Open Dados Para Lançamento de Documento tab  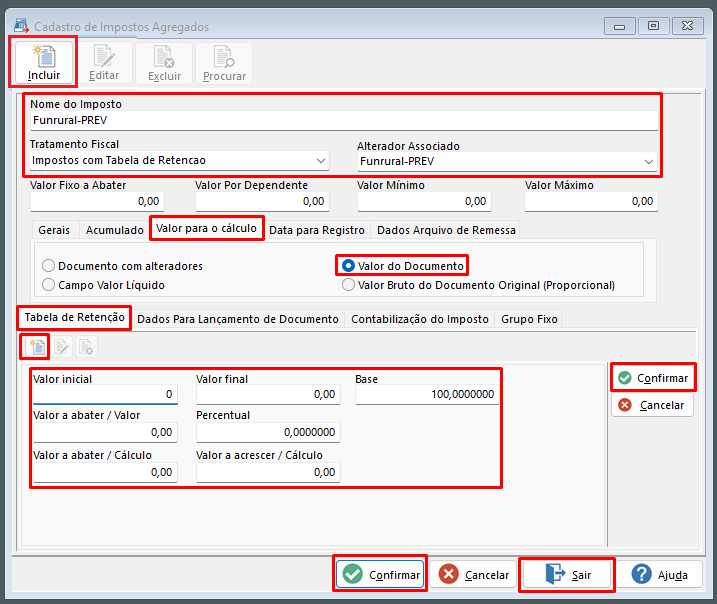(238, 319)
